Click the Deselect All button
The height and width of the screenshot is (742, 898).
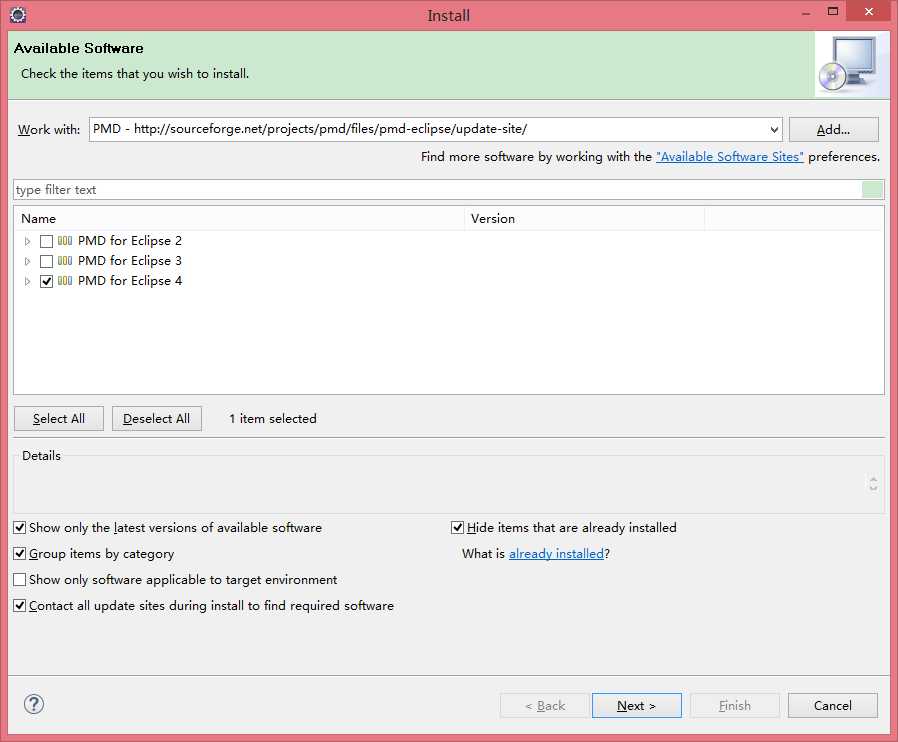(x=156, y=419)
